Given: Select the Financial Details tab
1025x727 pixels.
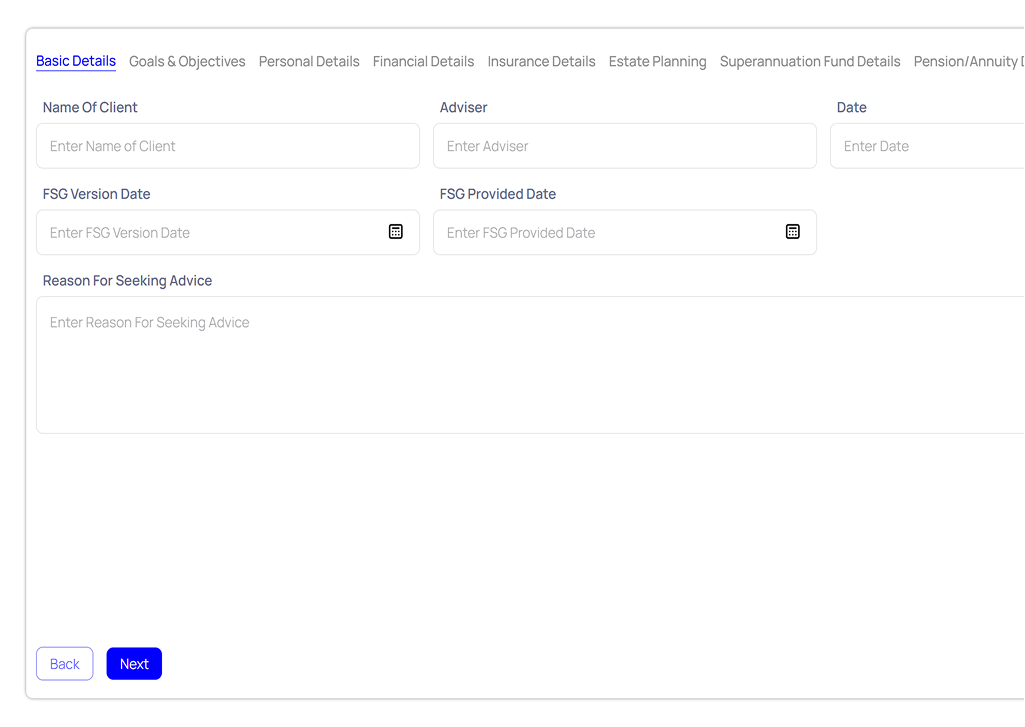Looking at the screenshot, I should (x=423, y=61).
